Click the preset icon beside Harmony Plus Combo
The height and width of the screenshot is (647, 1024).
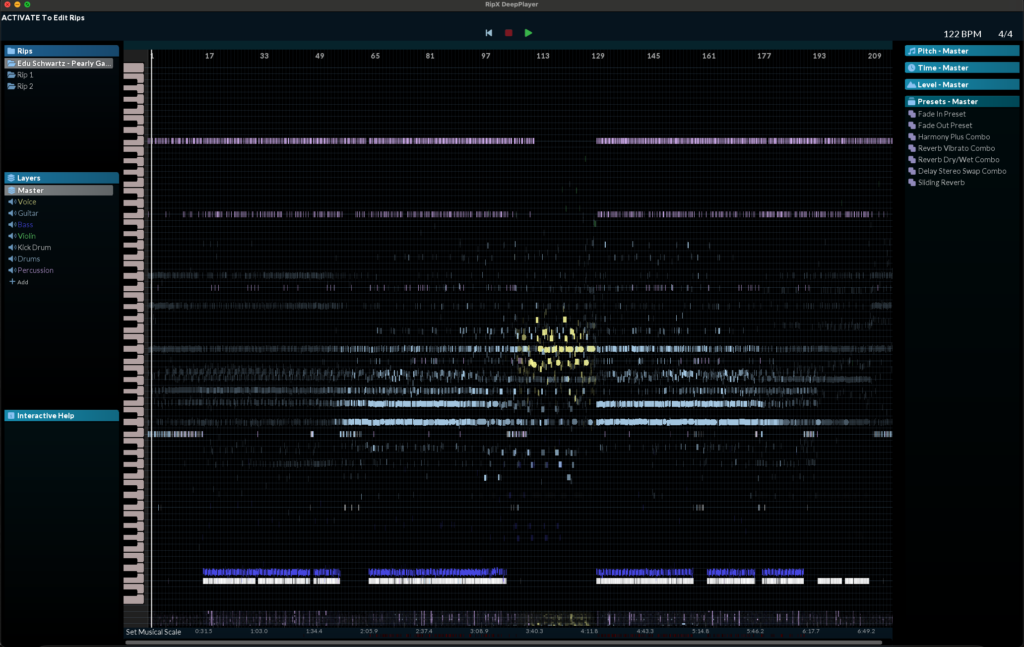tap(912, 136)
